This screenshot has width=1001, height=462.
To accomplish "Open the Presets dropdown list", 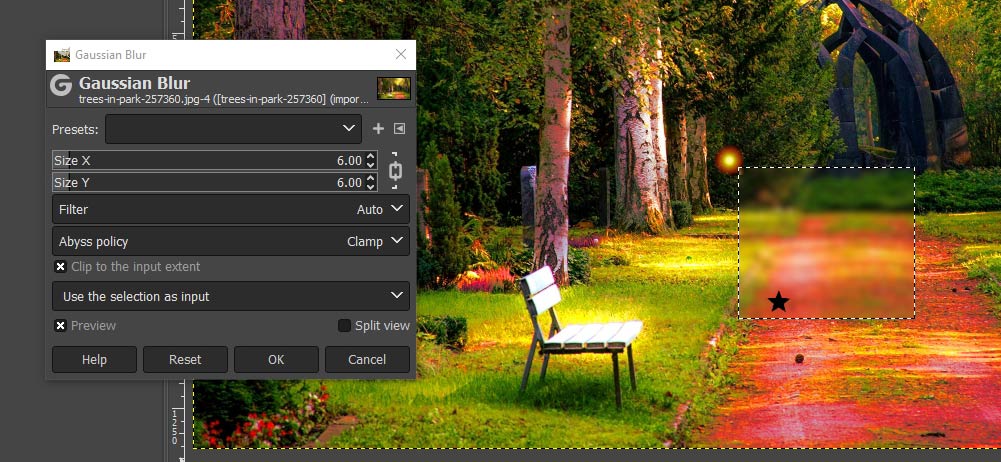I will coord(234,129).
